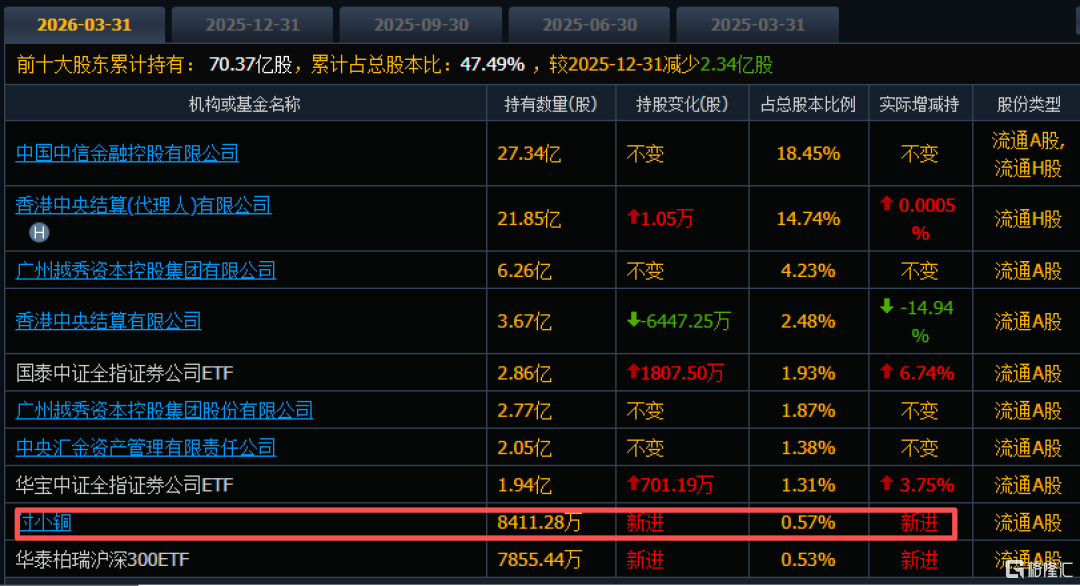Click the 70.37亿股 total holdings figure

(x=251, y=64)
